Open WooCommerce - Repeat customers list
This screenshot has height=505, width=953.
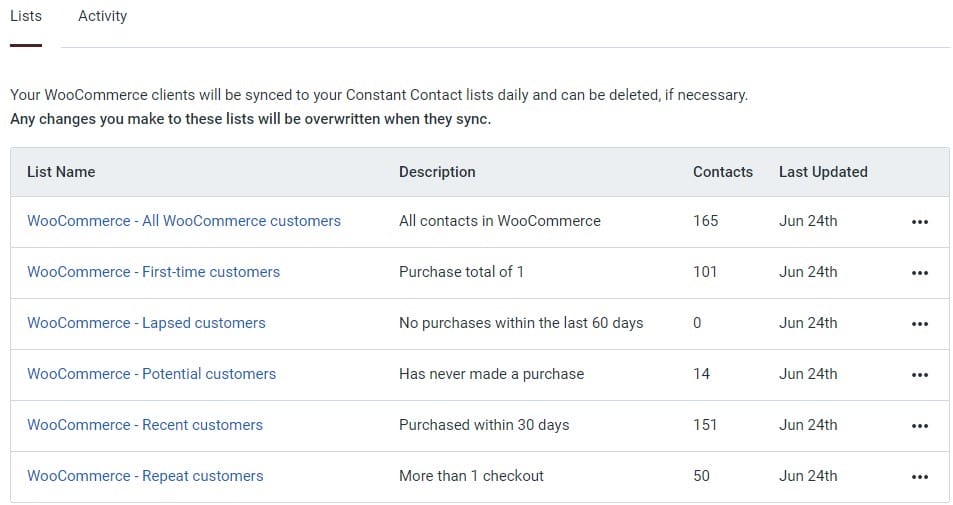tap(145, 476)
